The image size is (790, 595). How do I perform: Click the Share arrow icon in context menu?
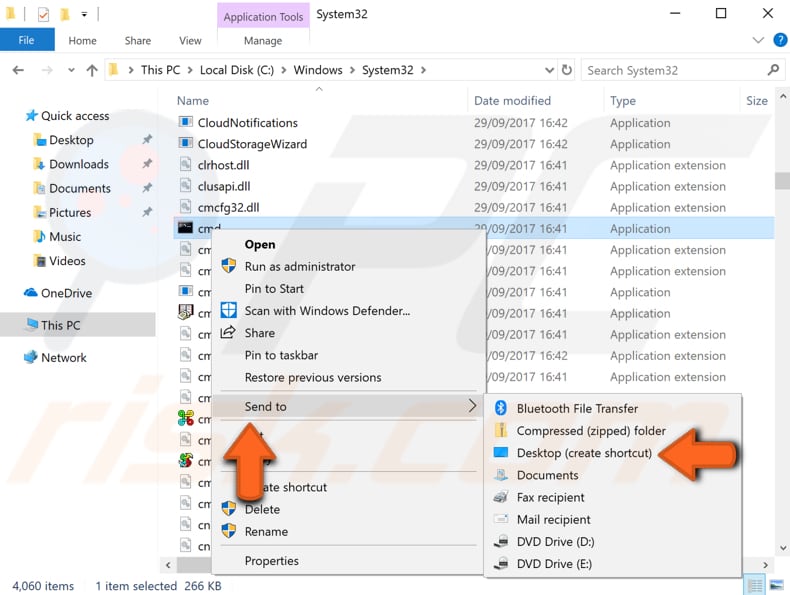tap(228, 333)
